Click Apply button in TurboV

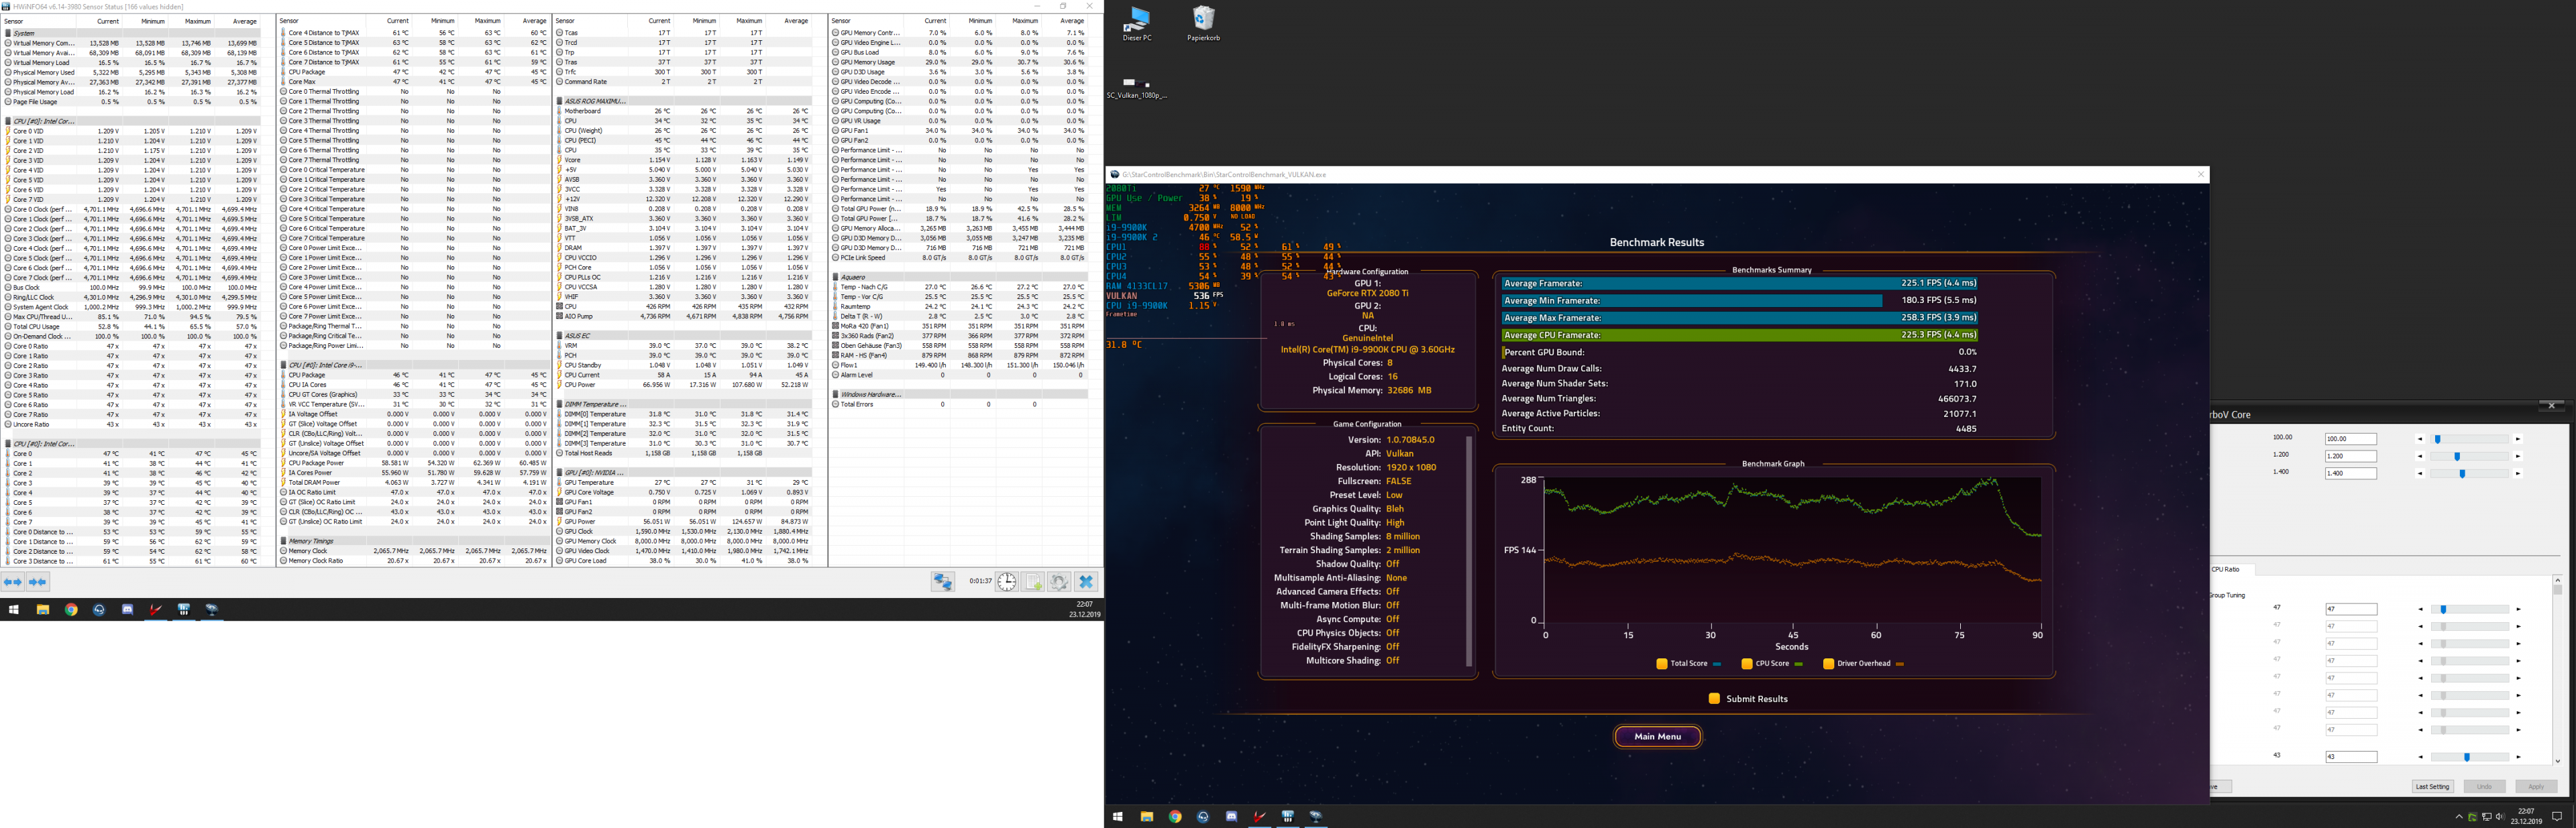coord(2536,786)
